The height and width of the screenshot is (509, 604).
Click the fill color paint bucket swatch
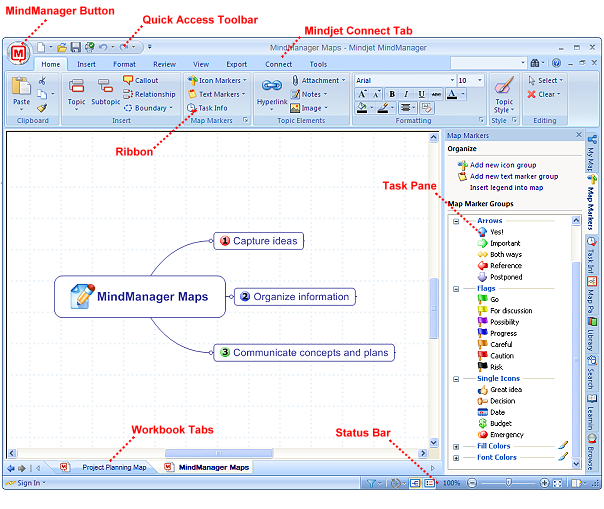(x=361, y=108)
